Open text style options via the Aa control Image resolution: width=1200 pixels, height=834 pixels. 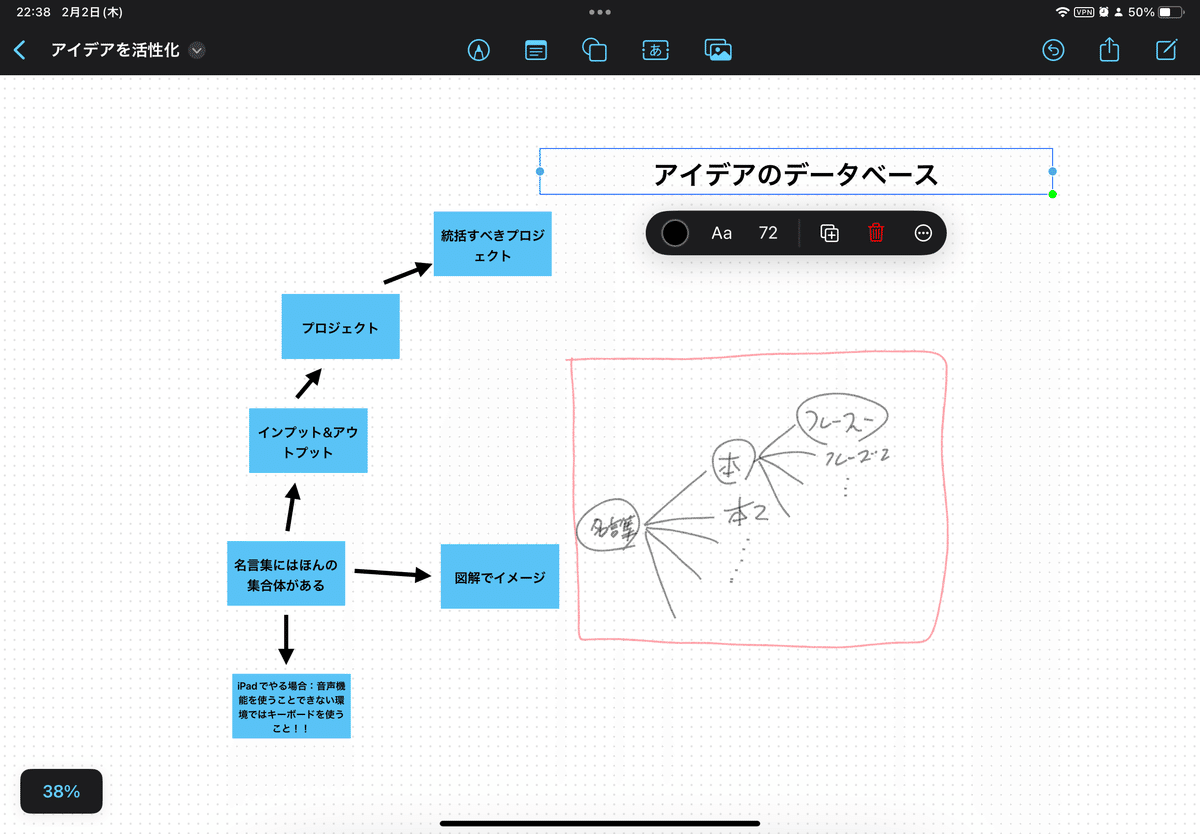tap(722, 232)
